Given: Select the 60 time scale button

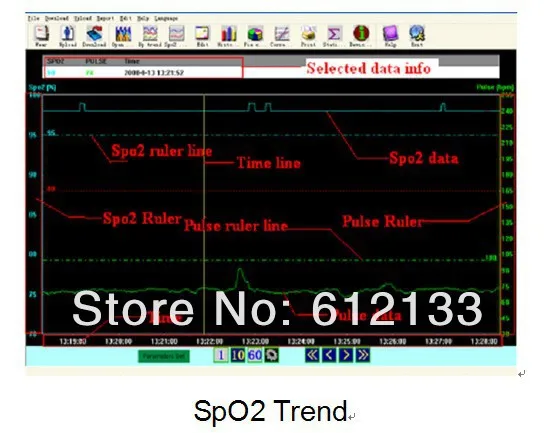Looking at the screenshot, I should point(255,355).
